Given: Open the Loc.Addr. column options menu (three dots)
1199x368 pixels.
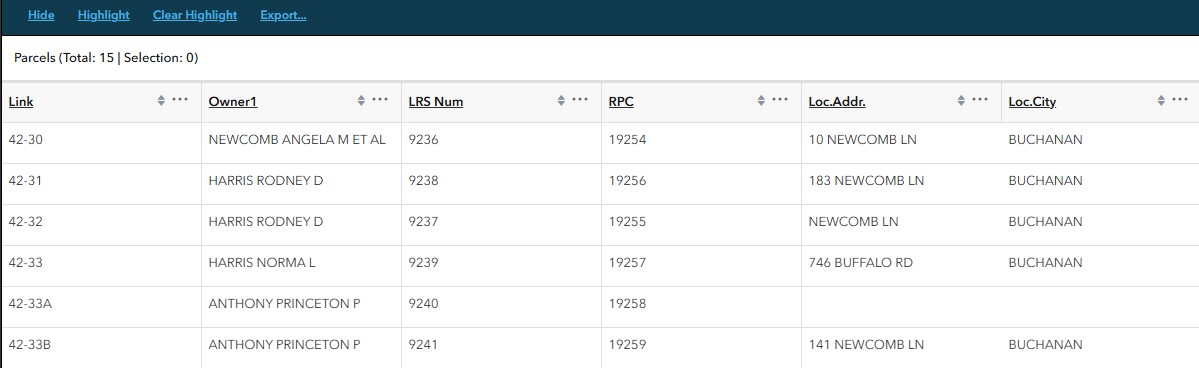Looking at the screenshot, I should [x=980, y=99].
